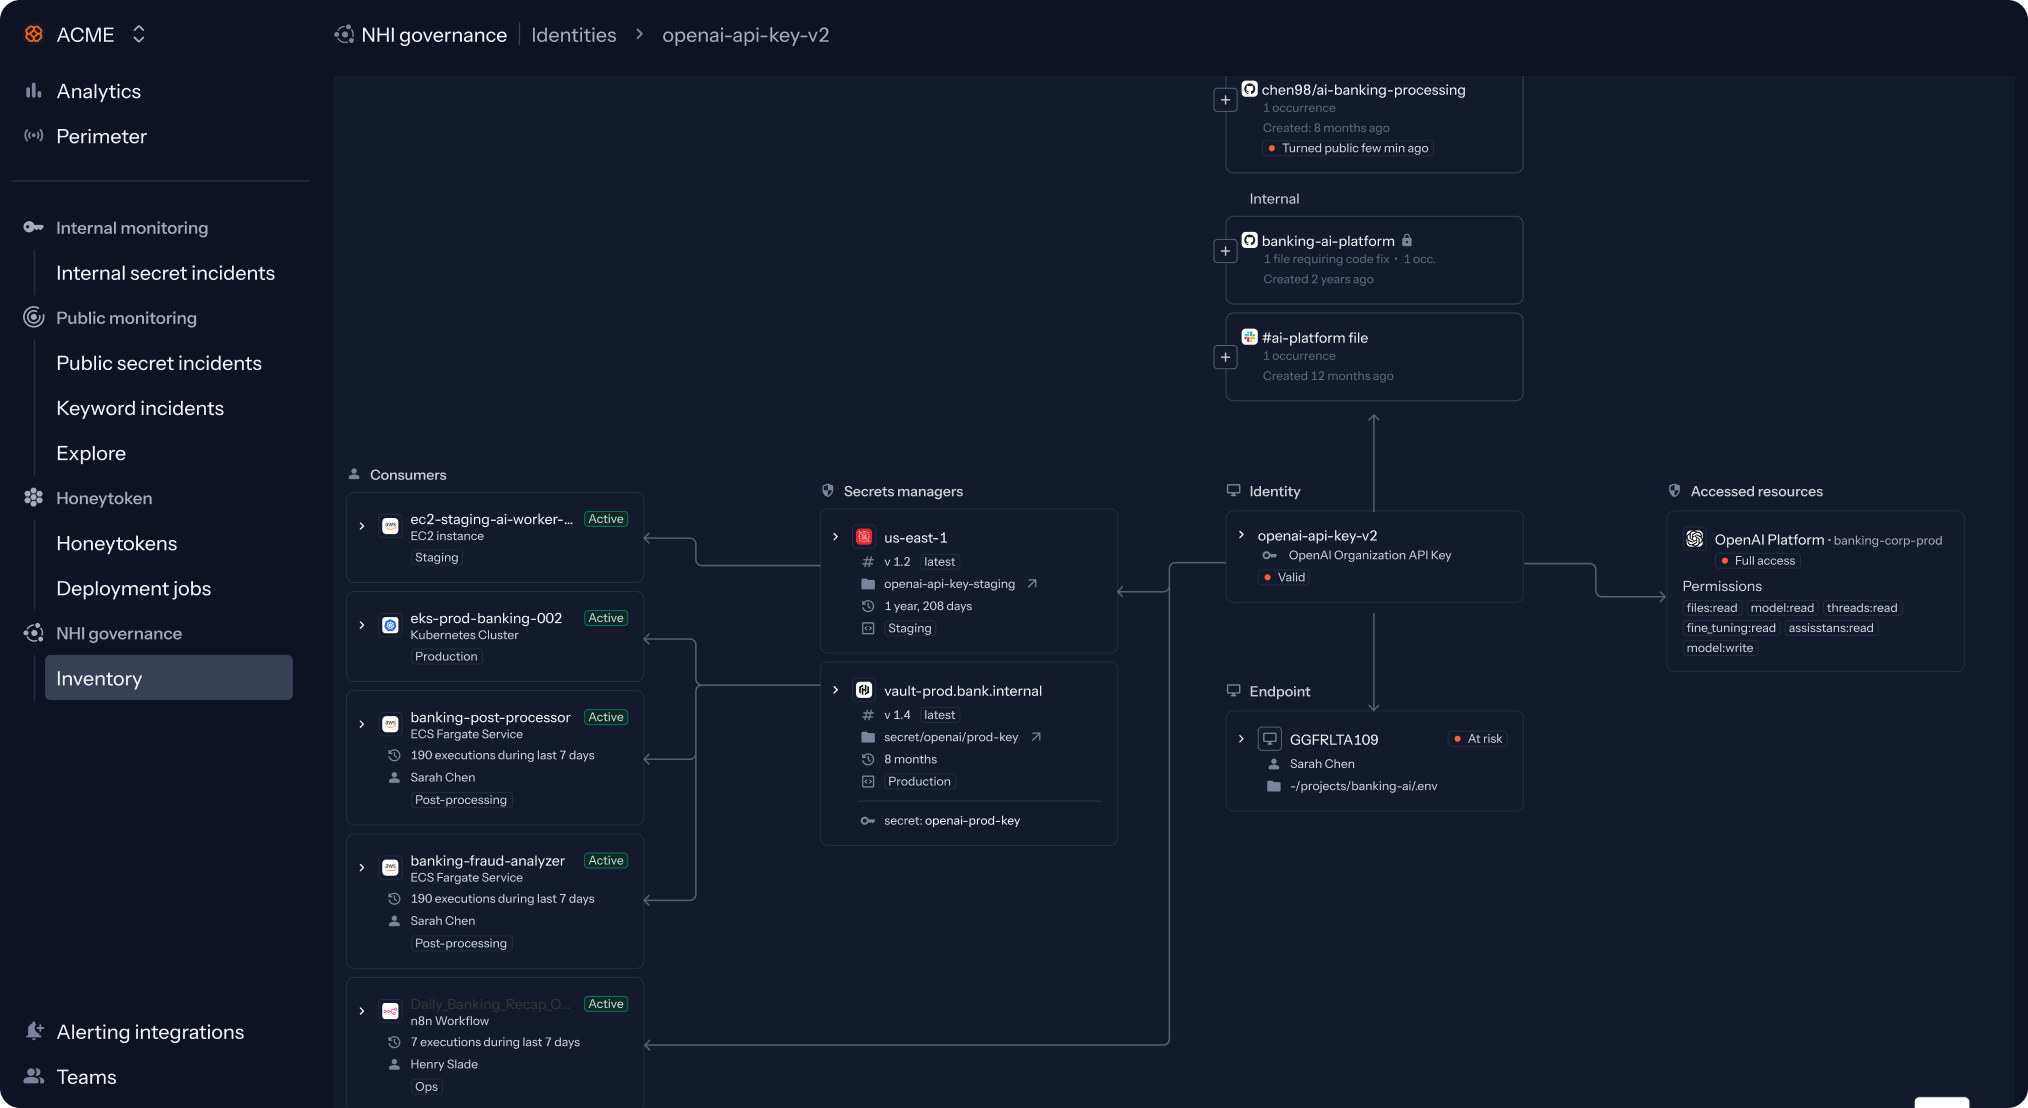Expand the chen98/ai-banking-processing source card
The width and height of the screenshot is (2028, 1108).
(x=1225, y=100)
